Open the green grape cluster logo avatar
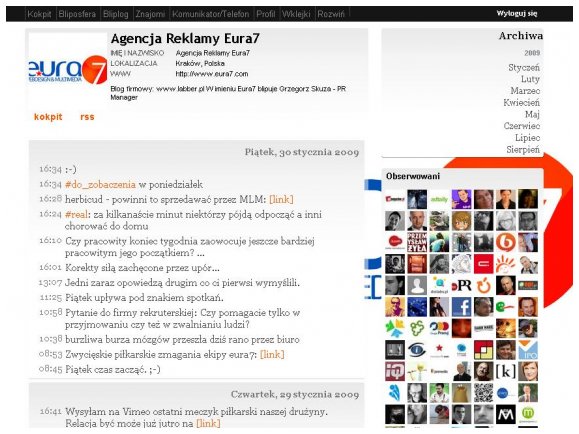Image resolution: width=579 pixels, height=434 pixels. tap(417, 328)
